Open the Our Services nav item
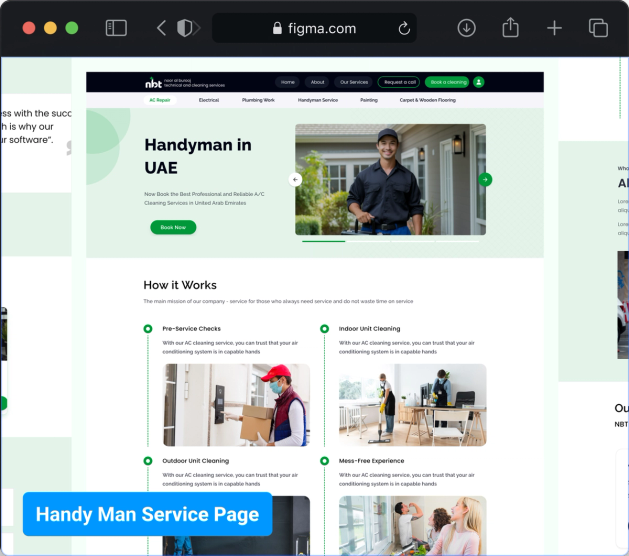The height and width of the screenshot is (556, 629). [x=354, y=82]
